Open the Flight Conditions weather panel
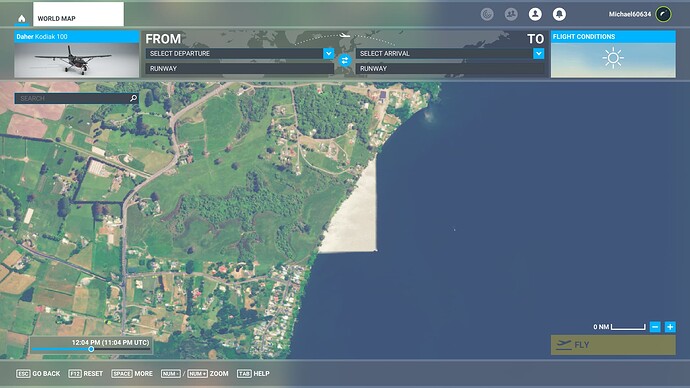 pyautogui.click(x=613, y=54)
